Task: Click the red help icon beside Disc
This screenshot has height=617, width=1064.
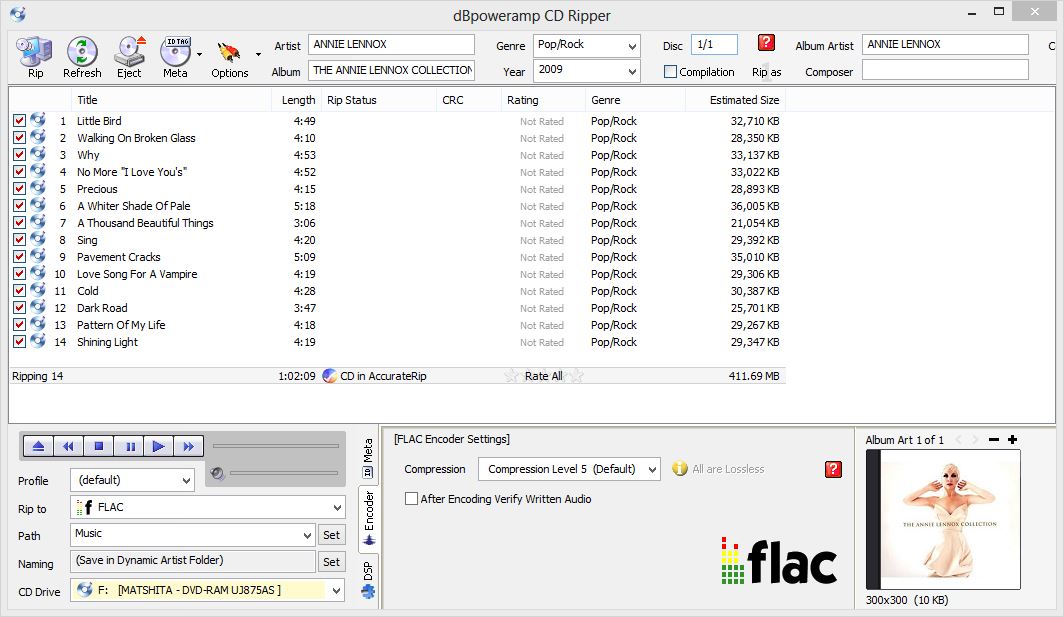Action: [x=766, y=43]
